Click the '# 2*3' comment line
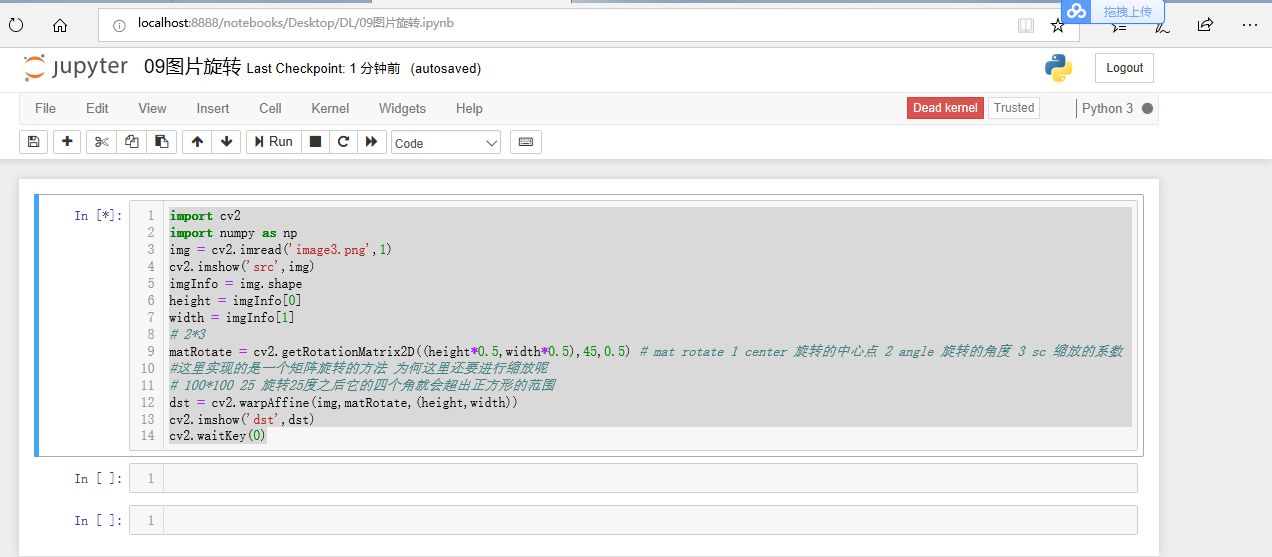This screenshot has width=1272, height=557. pyautogui.click(x=187, y=335)
